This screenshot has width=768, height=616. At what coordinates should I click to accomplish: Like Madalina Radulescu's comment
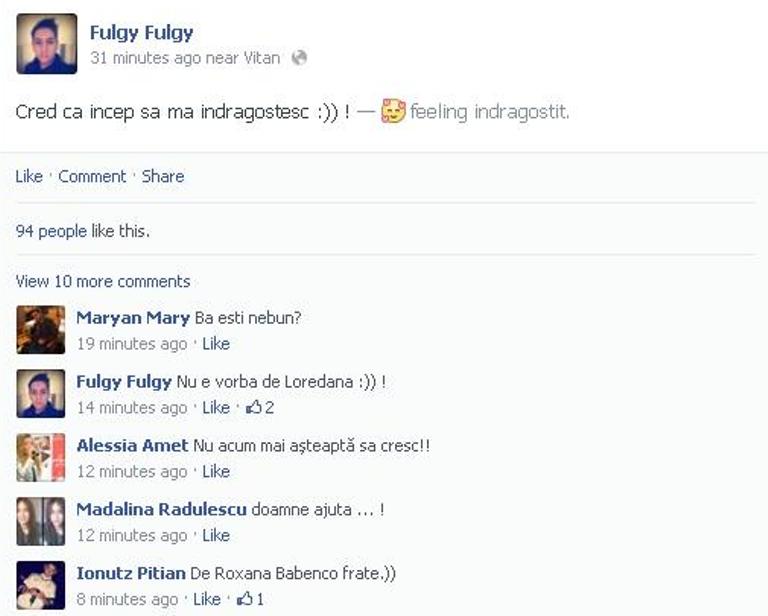point(216,535)
